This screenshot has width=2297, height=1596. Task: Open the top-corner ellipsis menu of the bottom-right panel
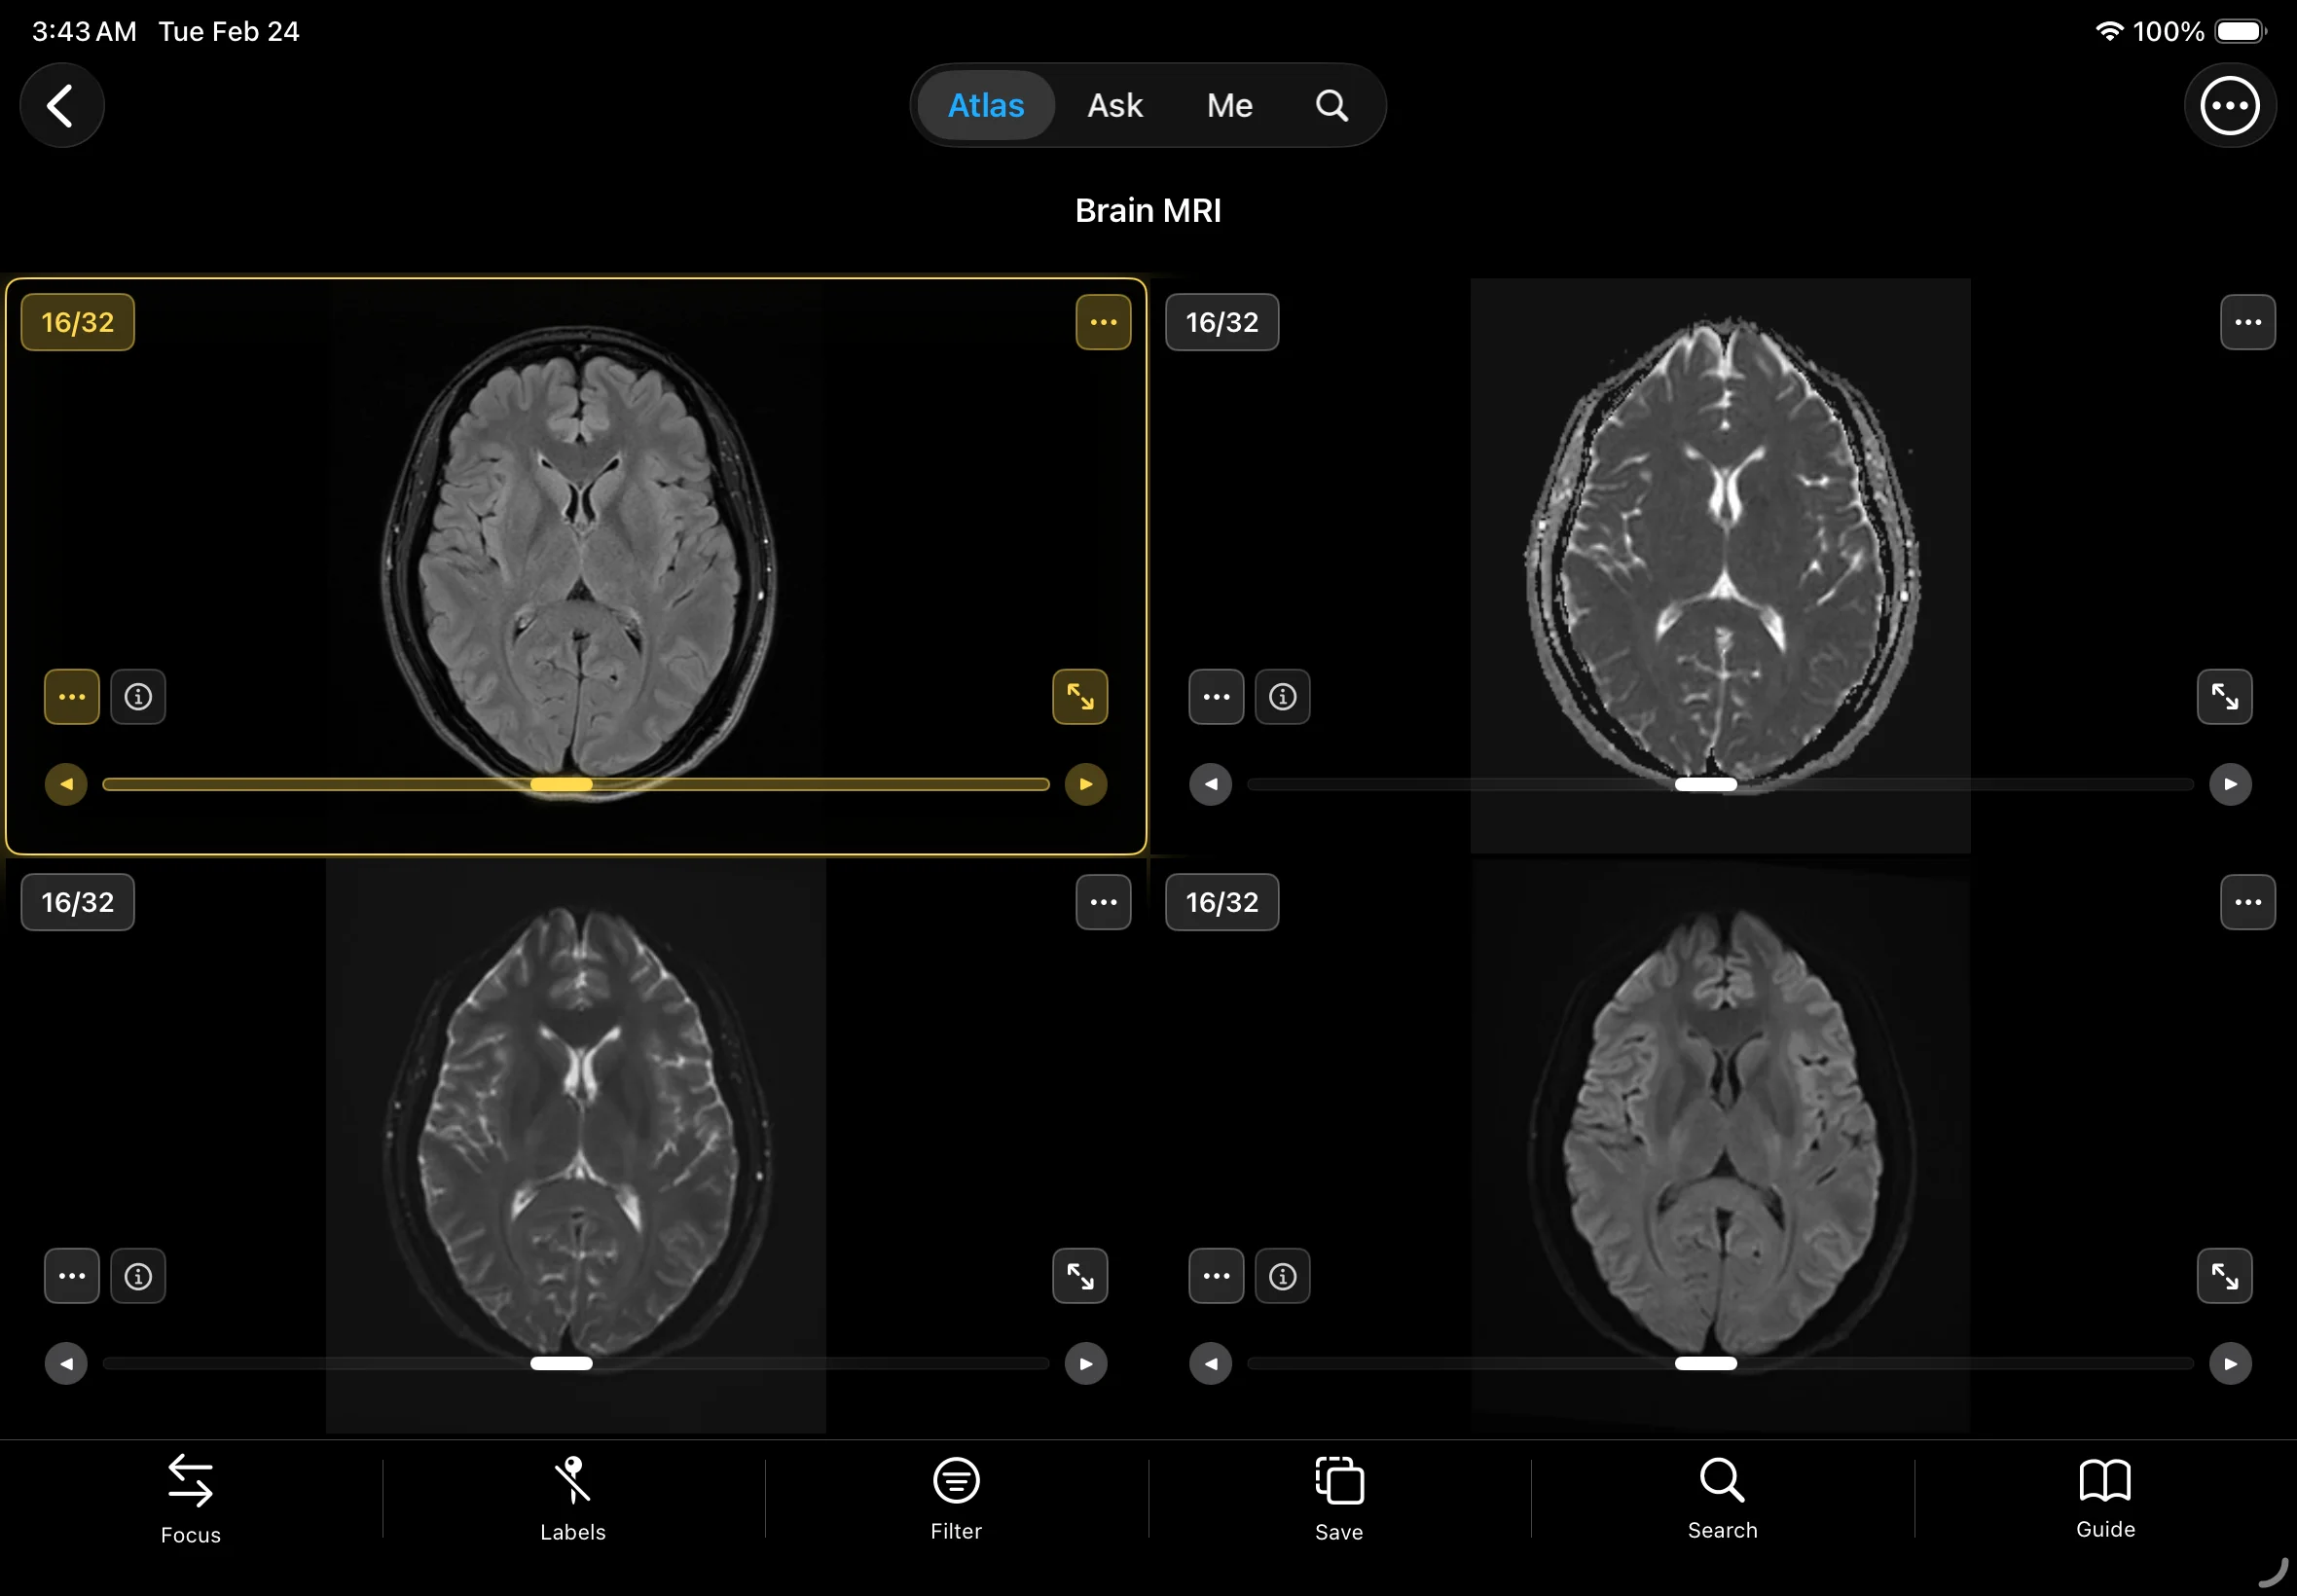point(2247,902)
